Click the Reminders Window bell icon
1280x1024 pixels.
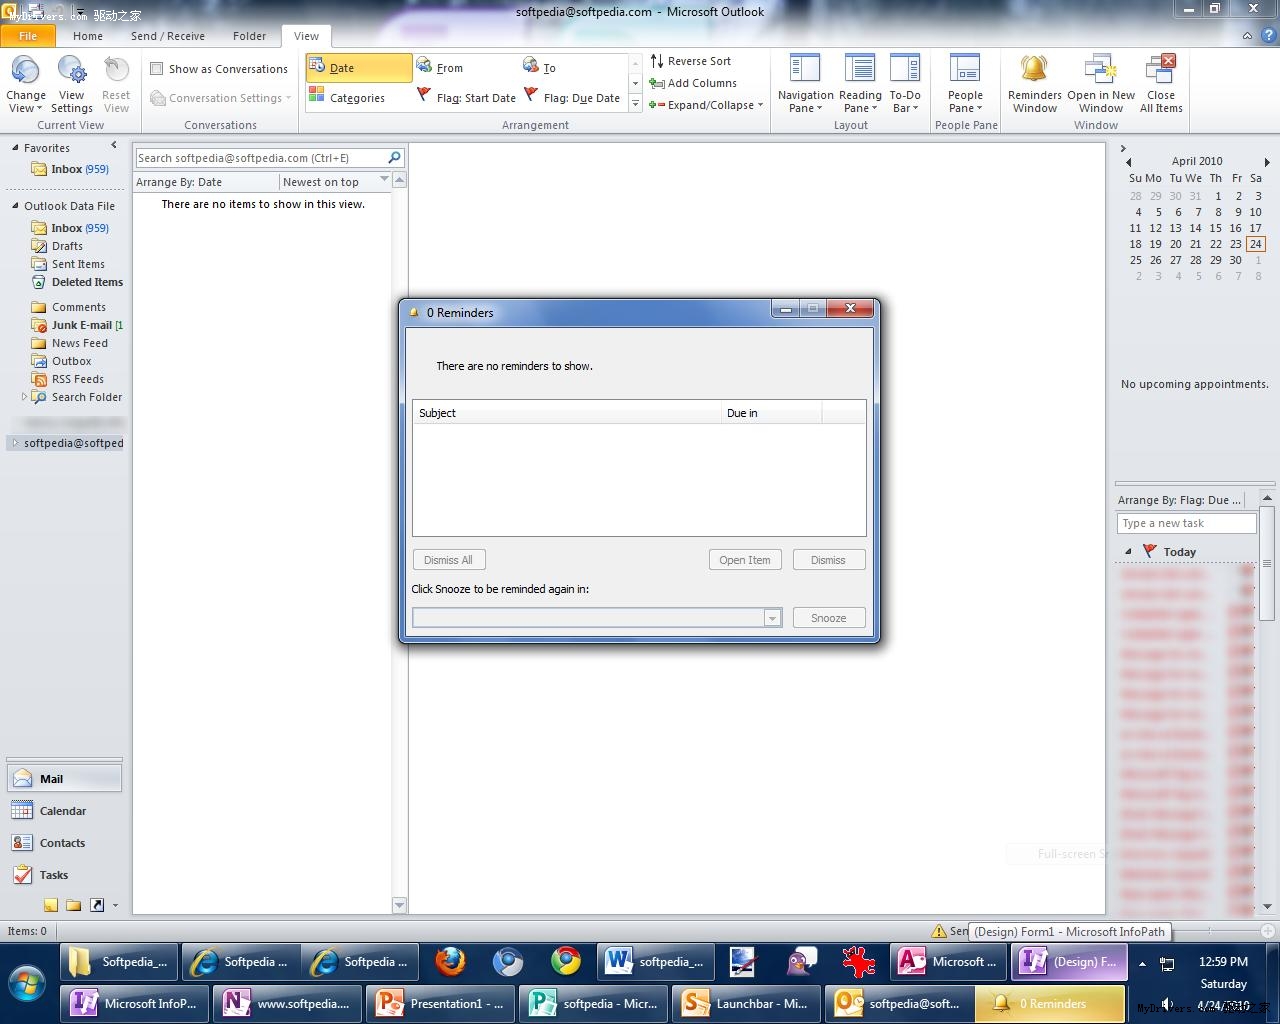click(x=1034, y=70)
